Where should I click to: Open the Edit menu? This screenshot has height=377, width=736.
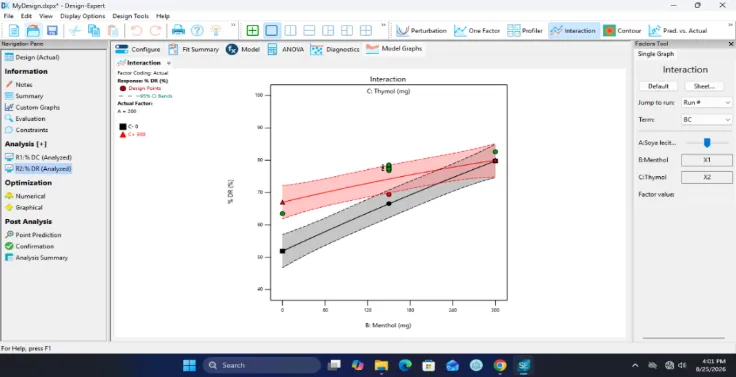26,16
